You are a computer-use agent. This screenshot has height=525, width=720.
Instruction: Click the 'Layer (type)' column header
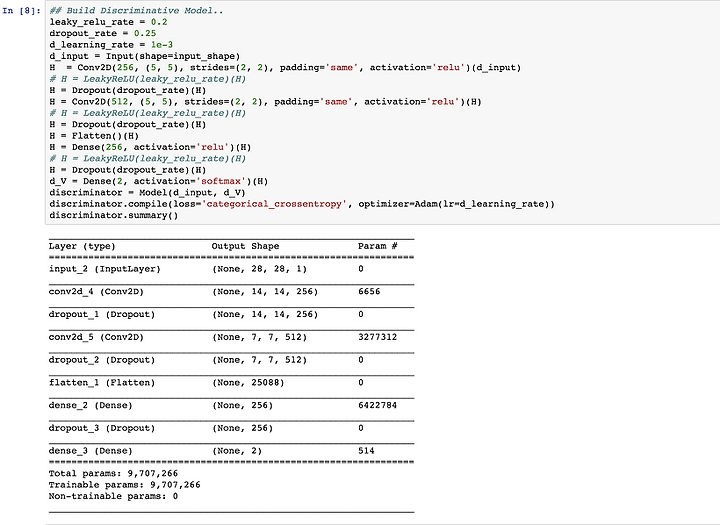pyautogui.click(x=82, y=246)
